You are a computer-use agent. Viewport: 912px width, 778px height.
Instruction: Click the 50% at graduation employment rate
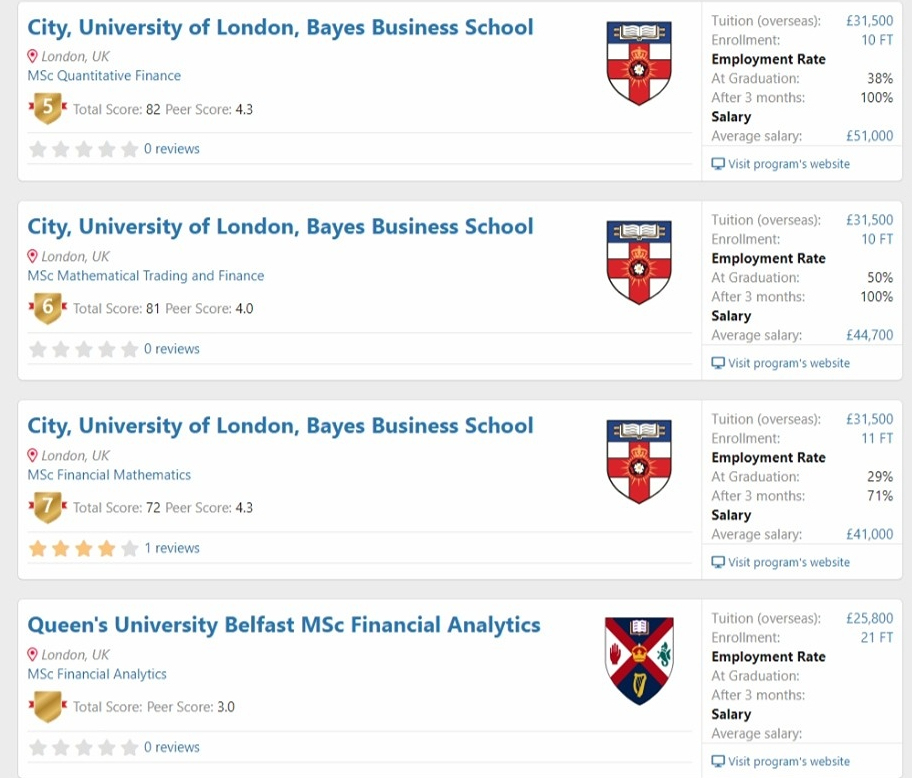(x=880, y=277)
